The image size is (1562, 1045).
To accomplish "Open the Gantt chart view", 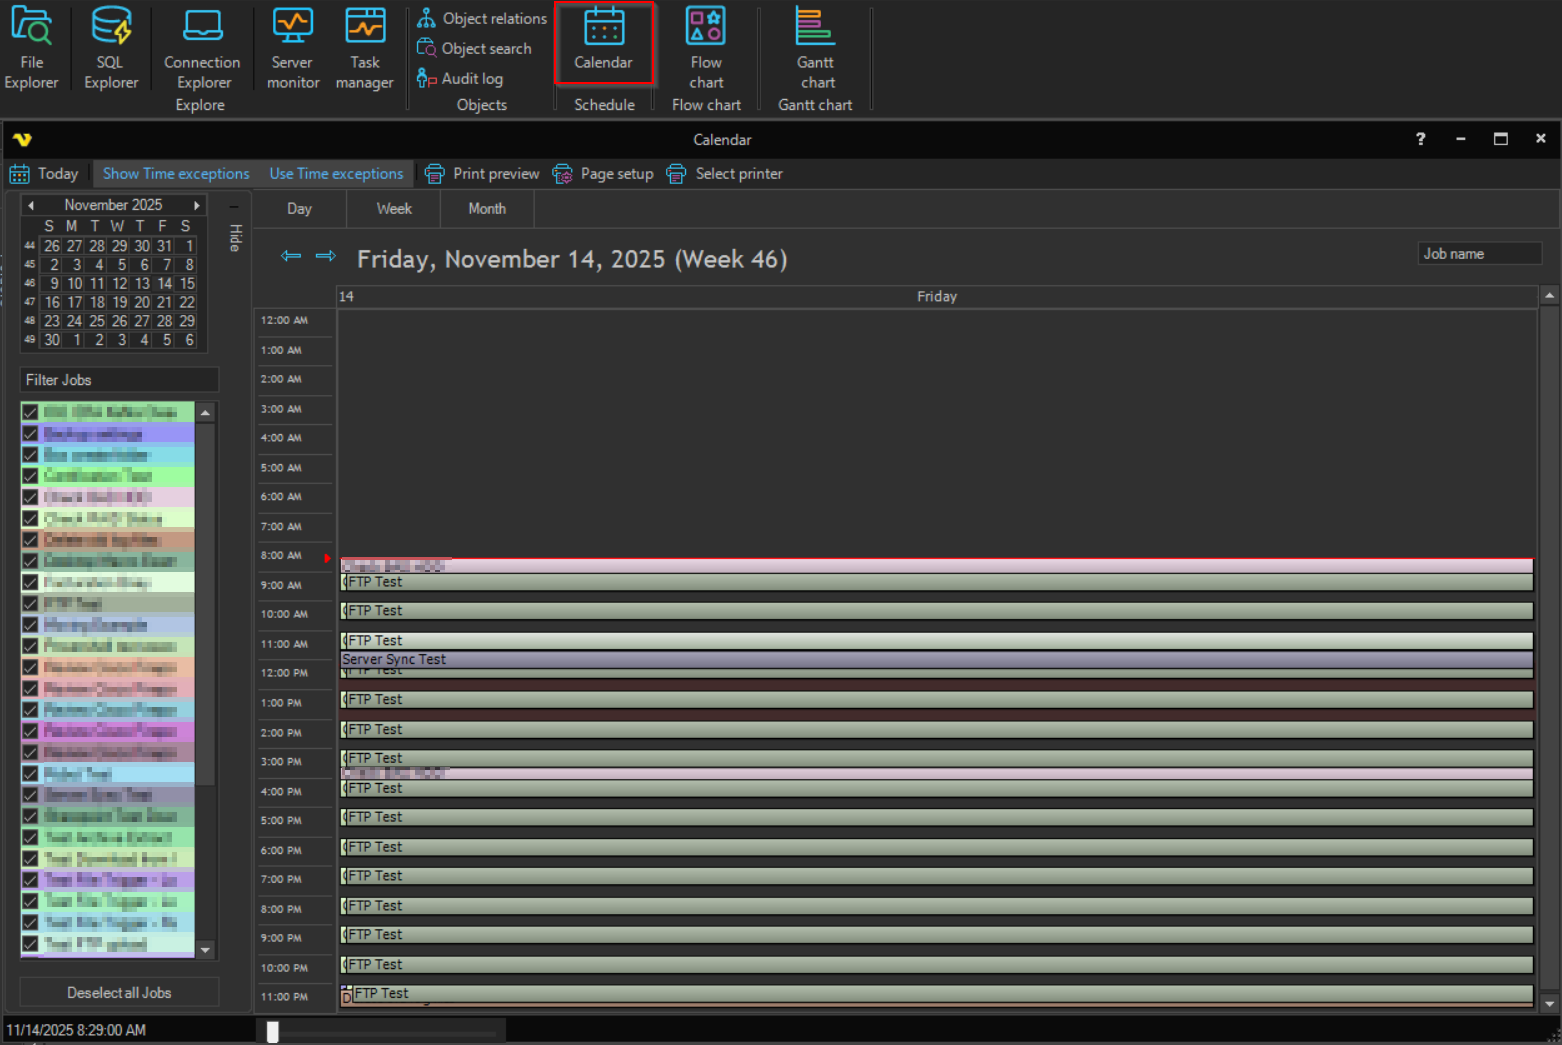I will 815,48.
